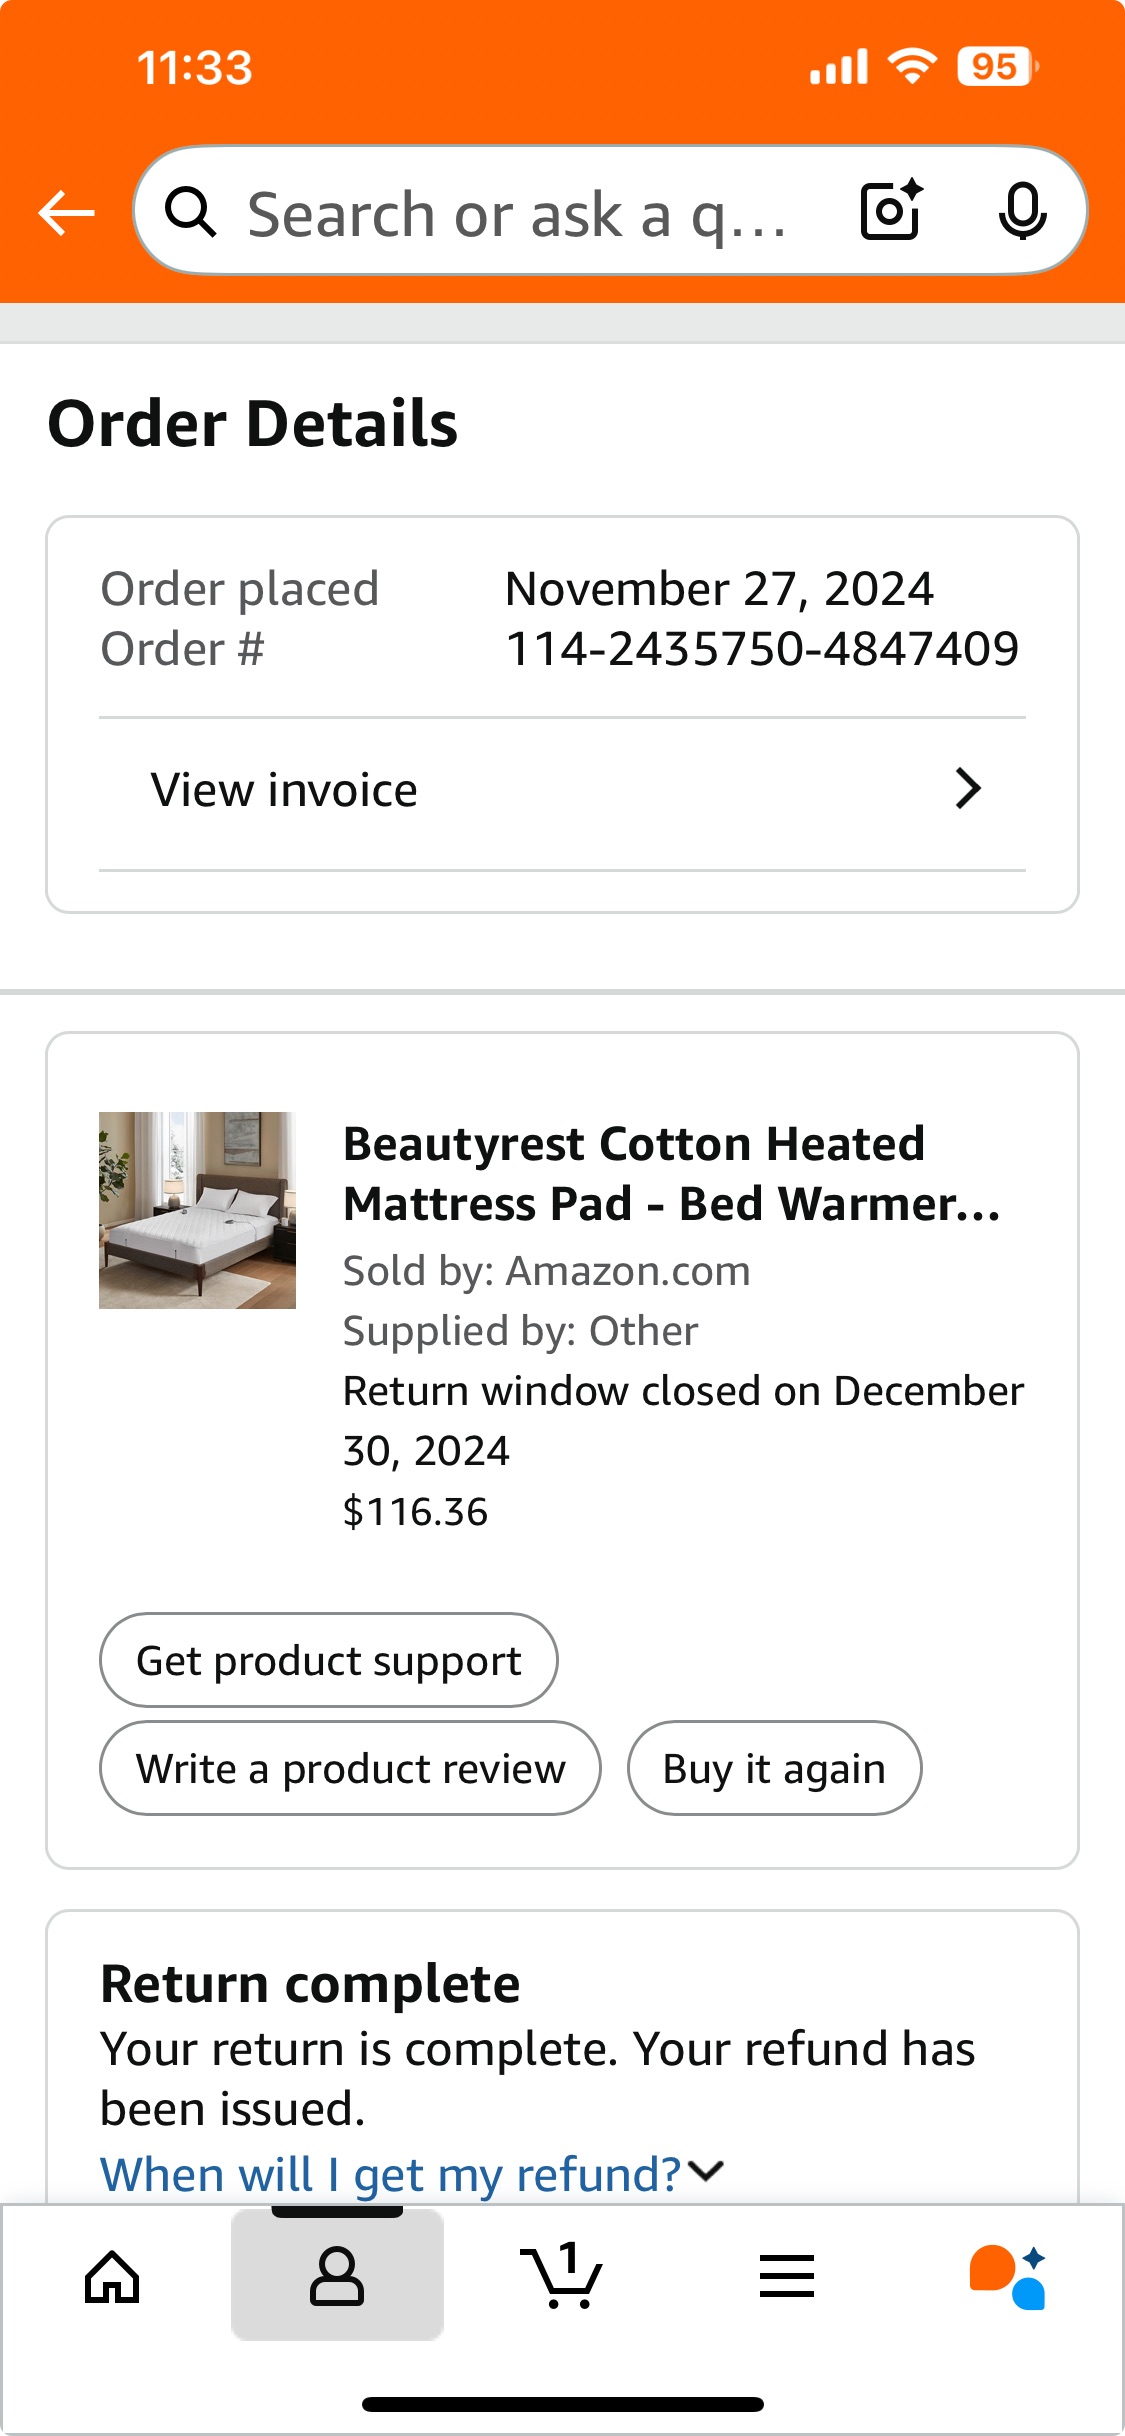Tap the microphone voice search icon

(1022, 211)
